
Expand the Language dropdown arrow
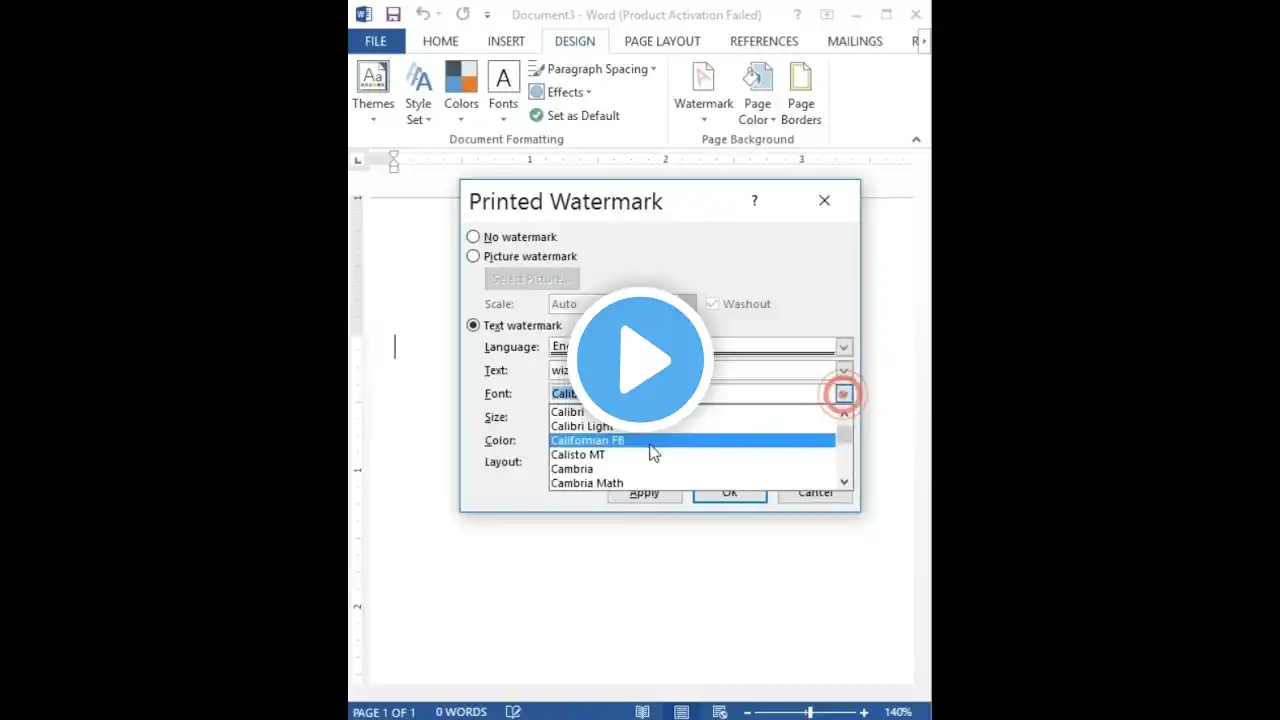pos(844,347)
